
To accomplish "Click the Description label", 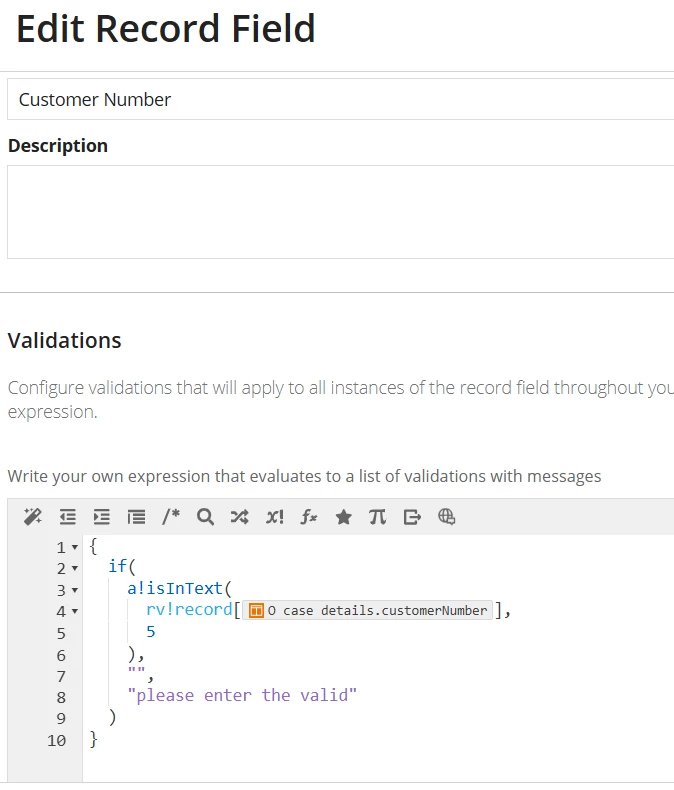I will tap(58, 146).
